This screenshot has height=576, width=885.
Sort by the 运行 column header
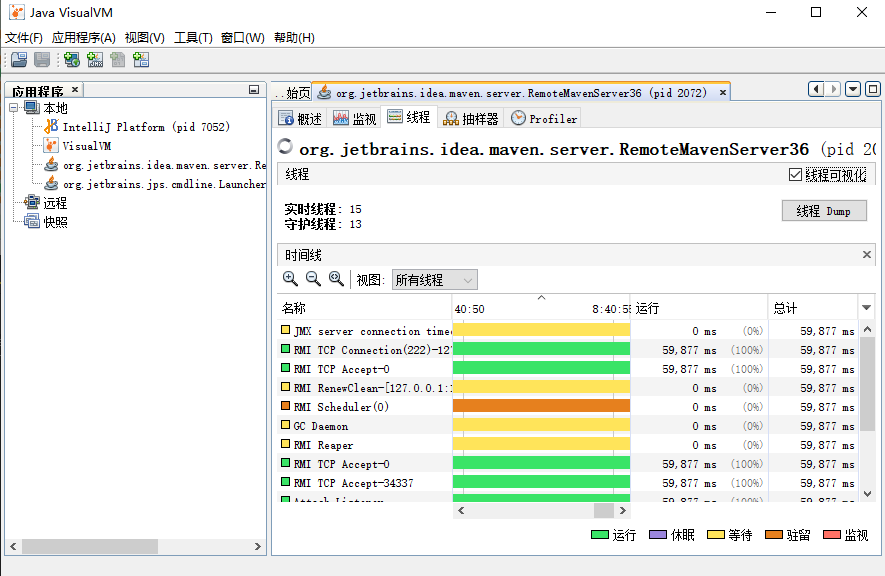pos(699,308)
